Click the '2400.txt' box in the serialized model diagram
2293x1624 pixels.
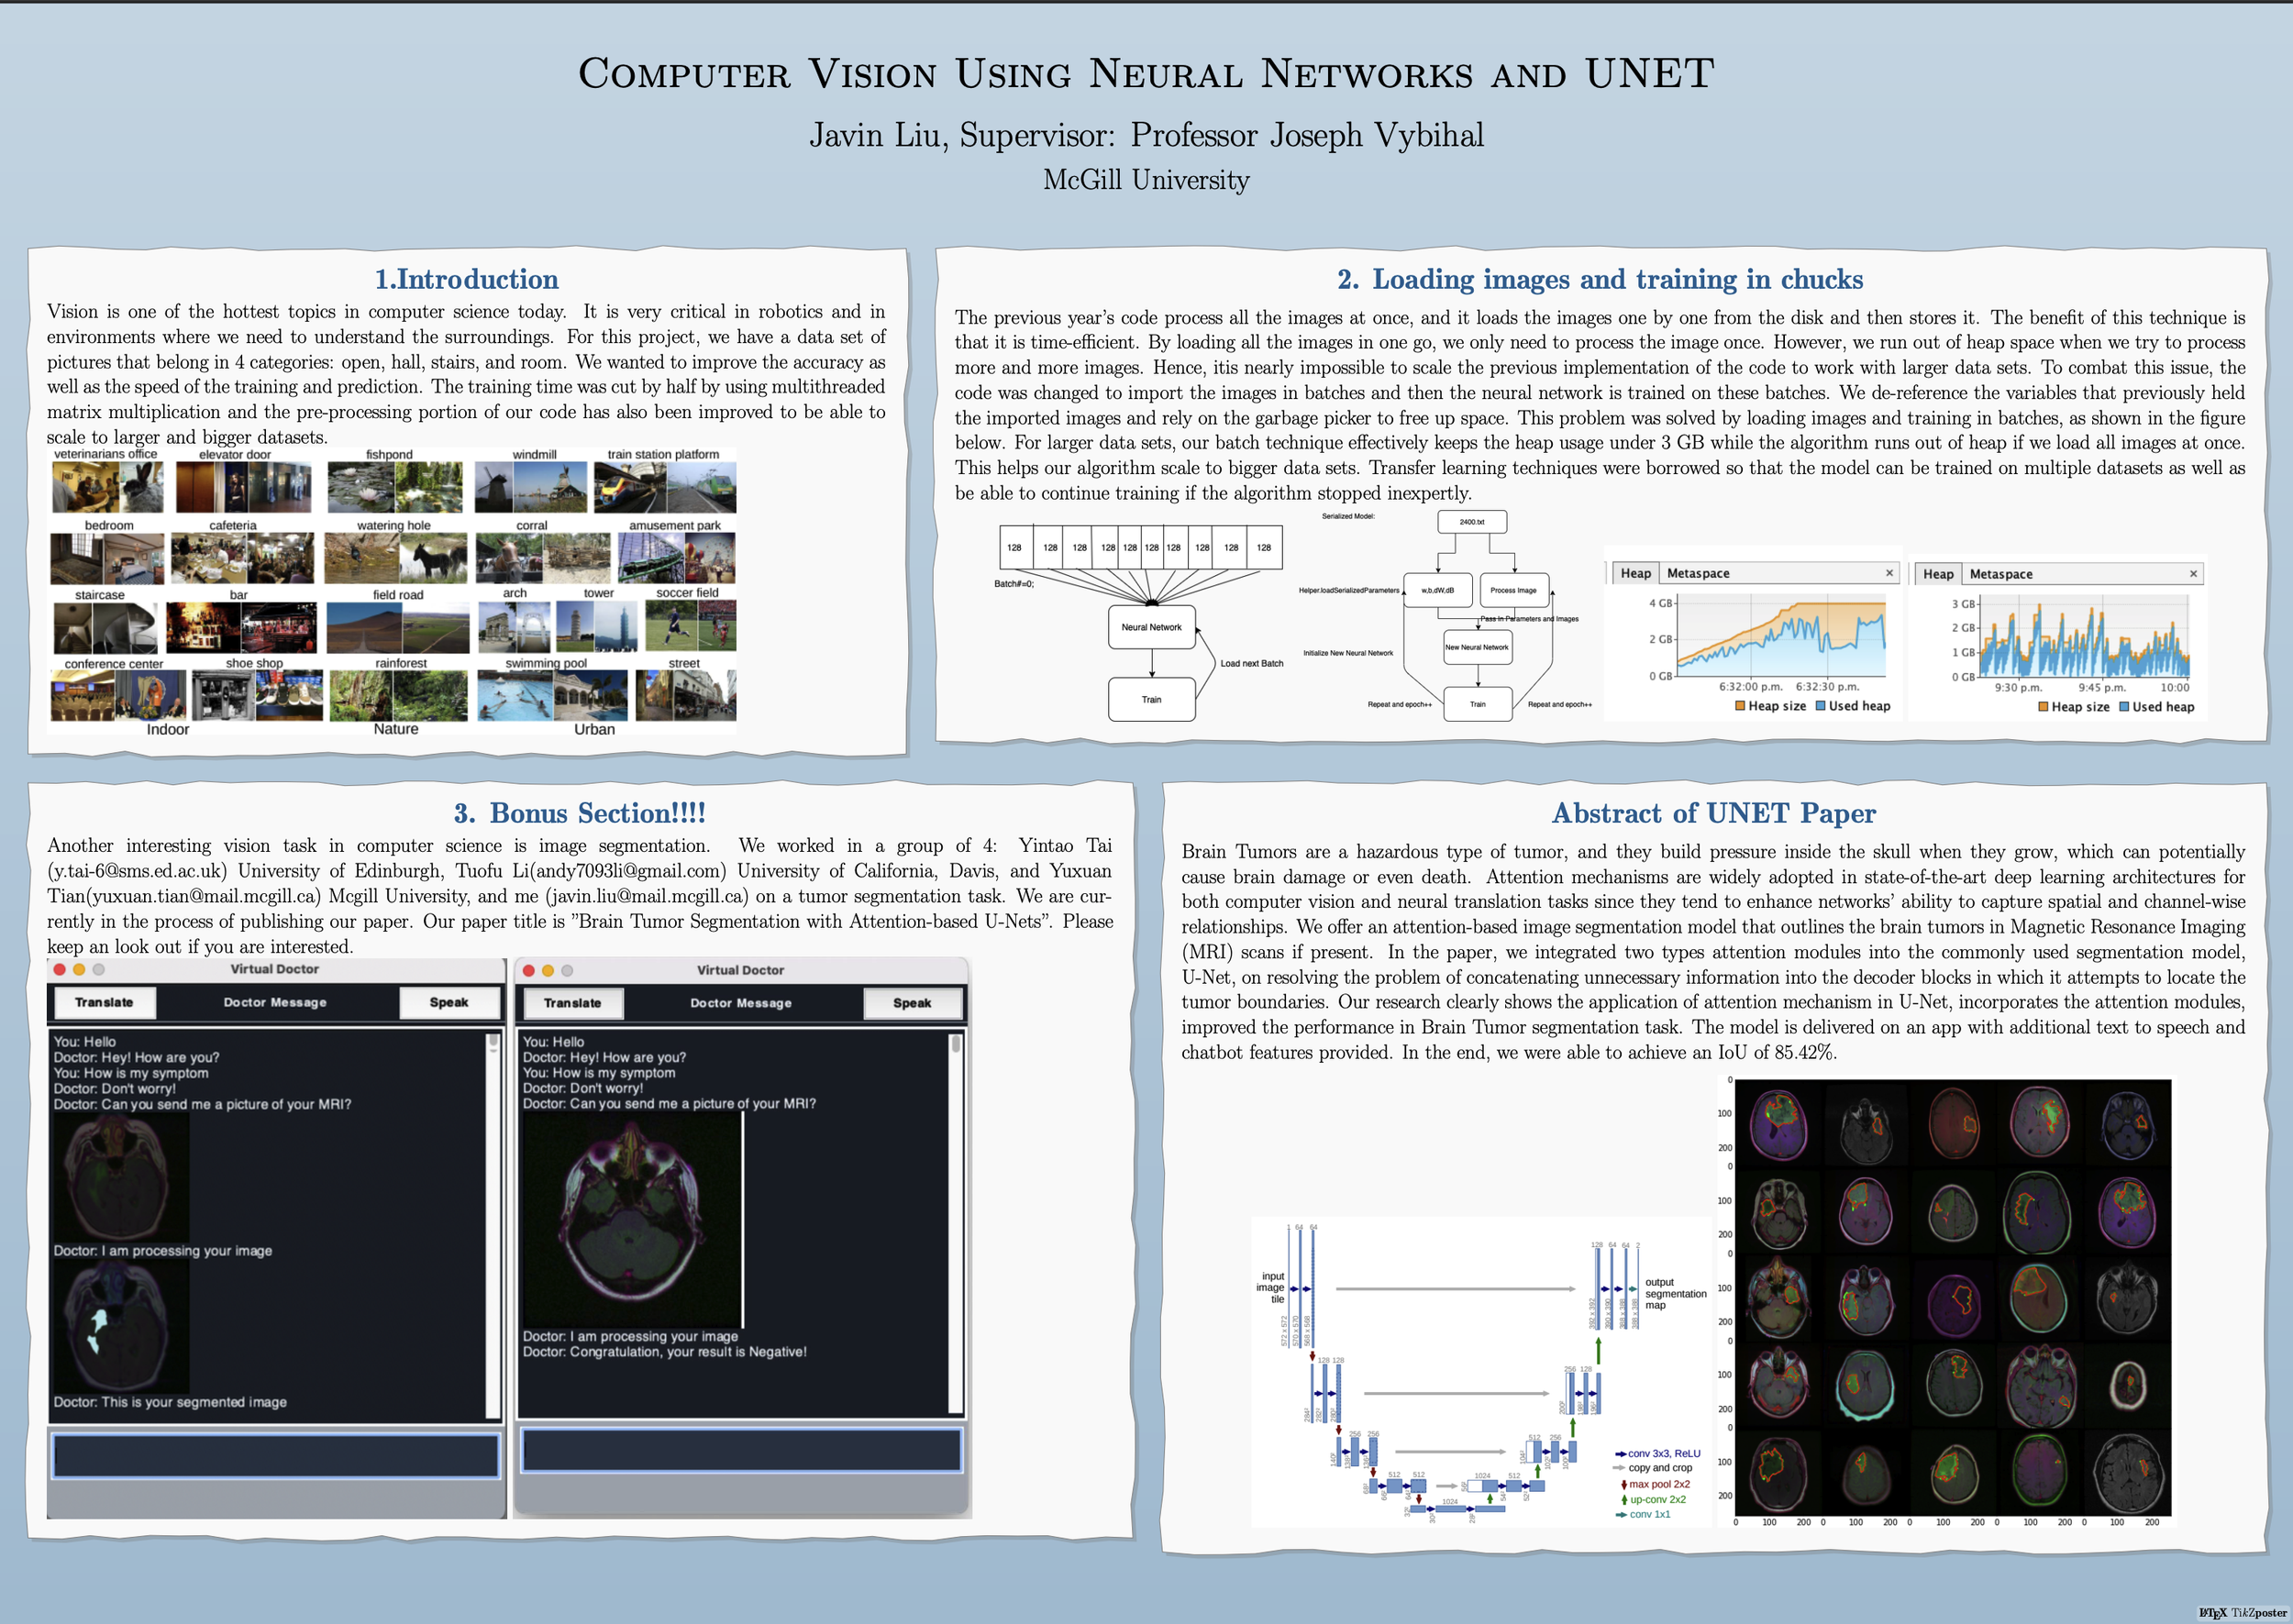click(1472, 522)
